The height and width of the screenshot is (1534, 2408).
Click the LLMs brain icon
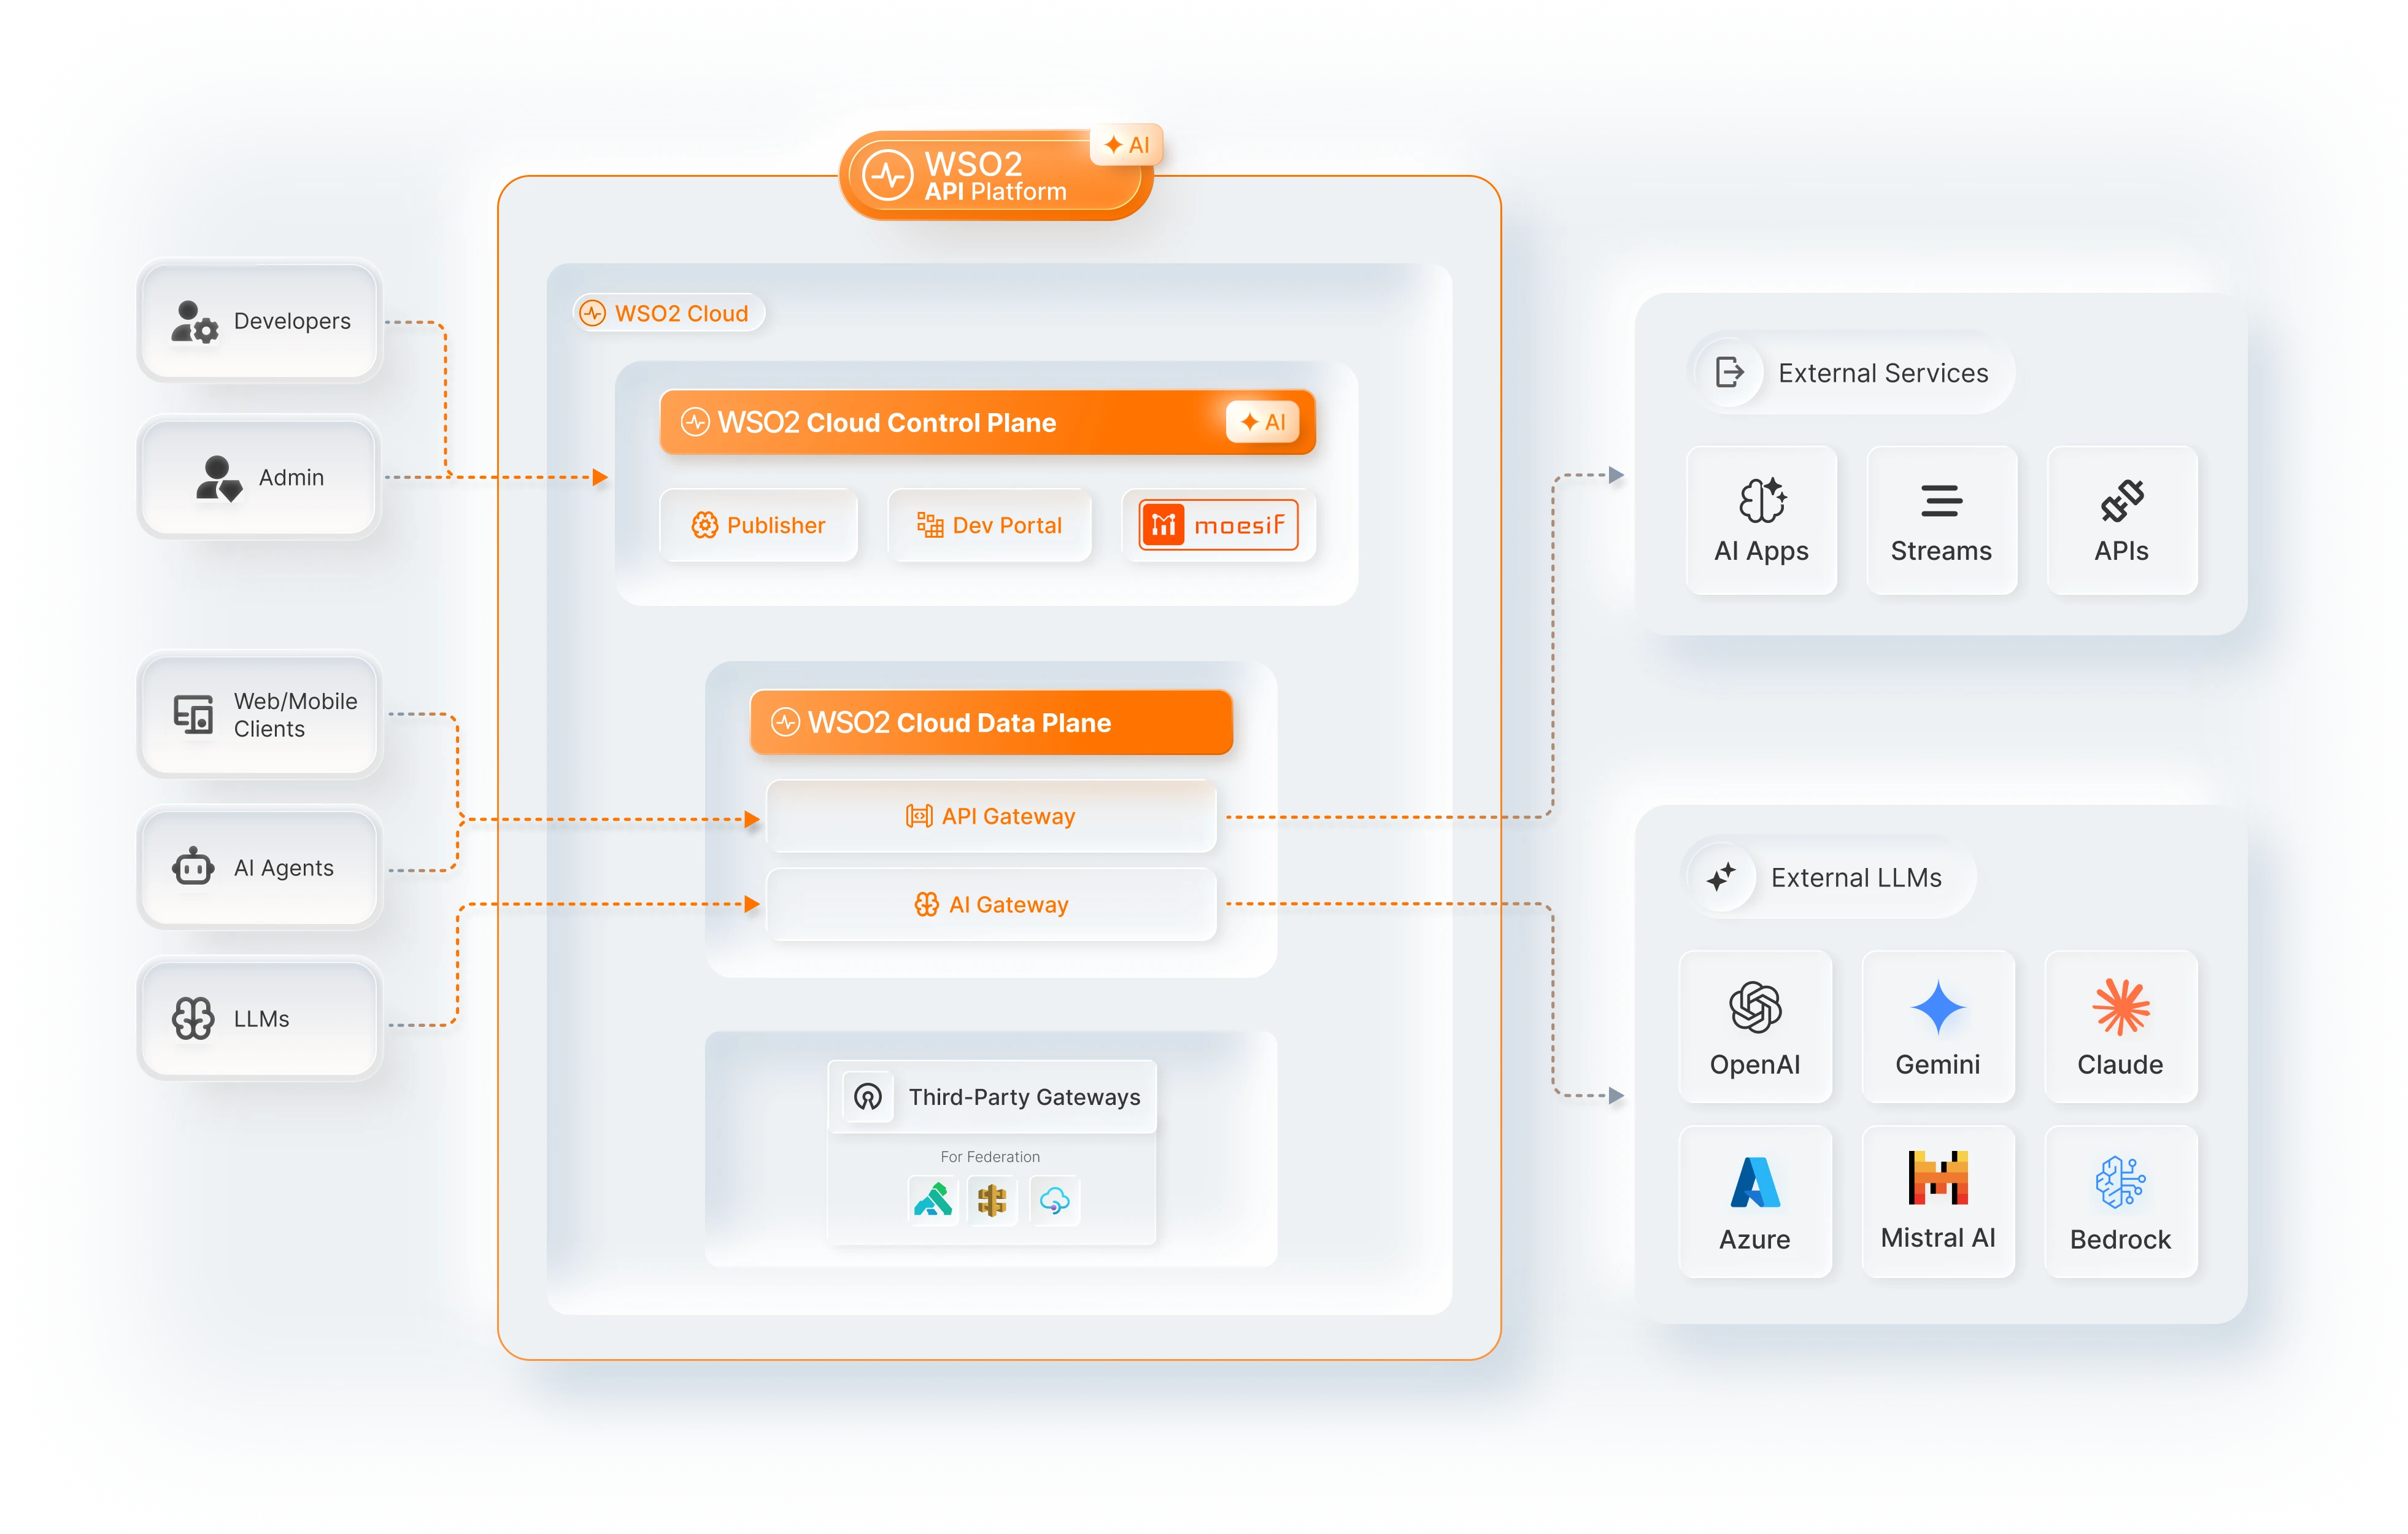193,1018
